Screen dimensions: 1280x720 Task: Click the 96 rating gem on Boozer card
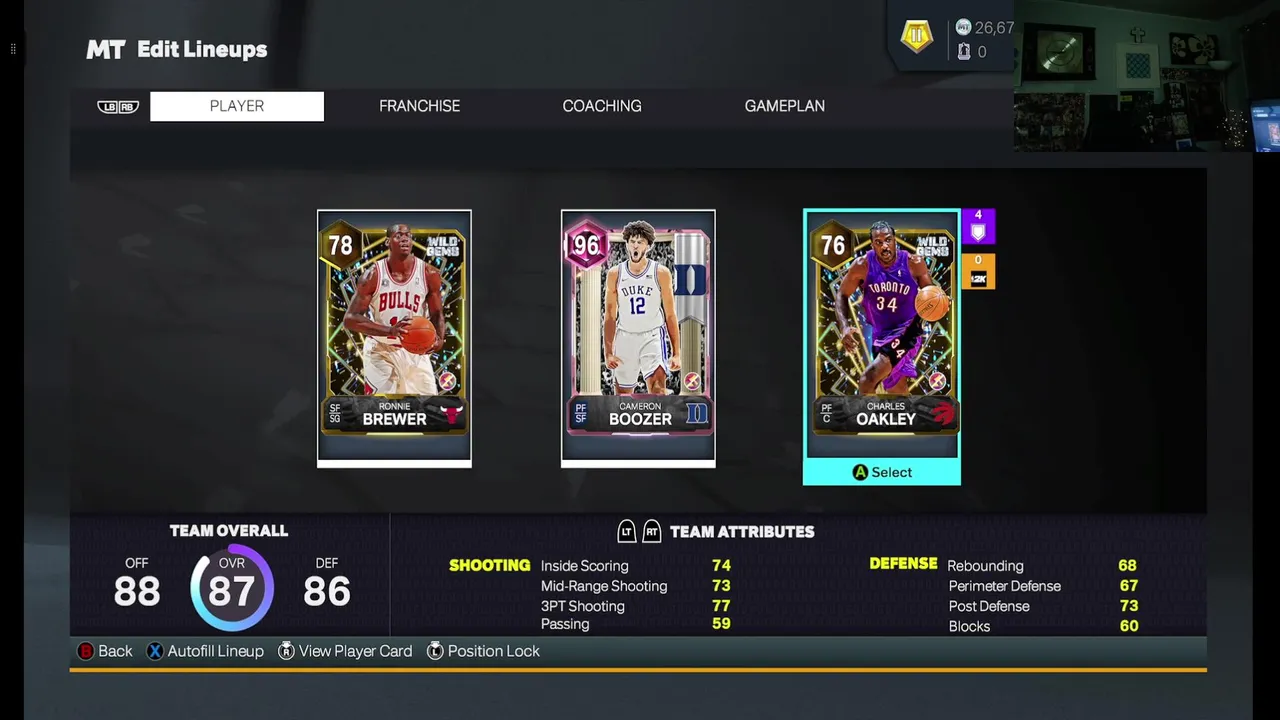[586, 245]
